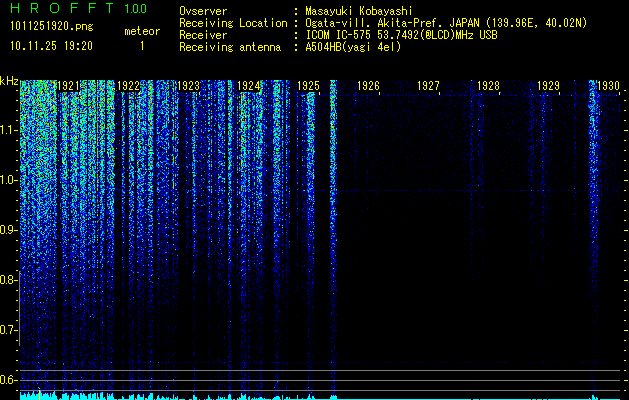Image resolution: width=629 pixels, height=400 pixels.
Task: Click the yellow peak marker in level graph
Action: point(39,394)
